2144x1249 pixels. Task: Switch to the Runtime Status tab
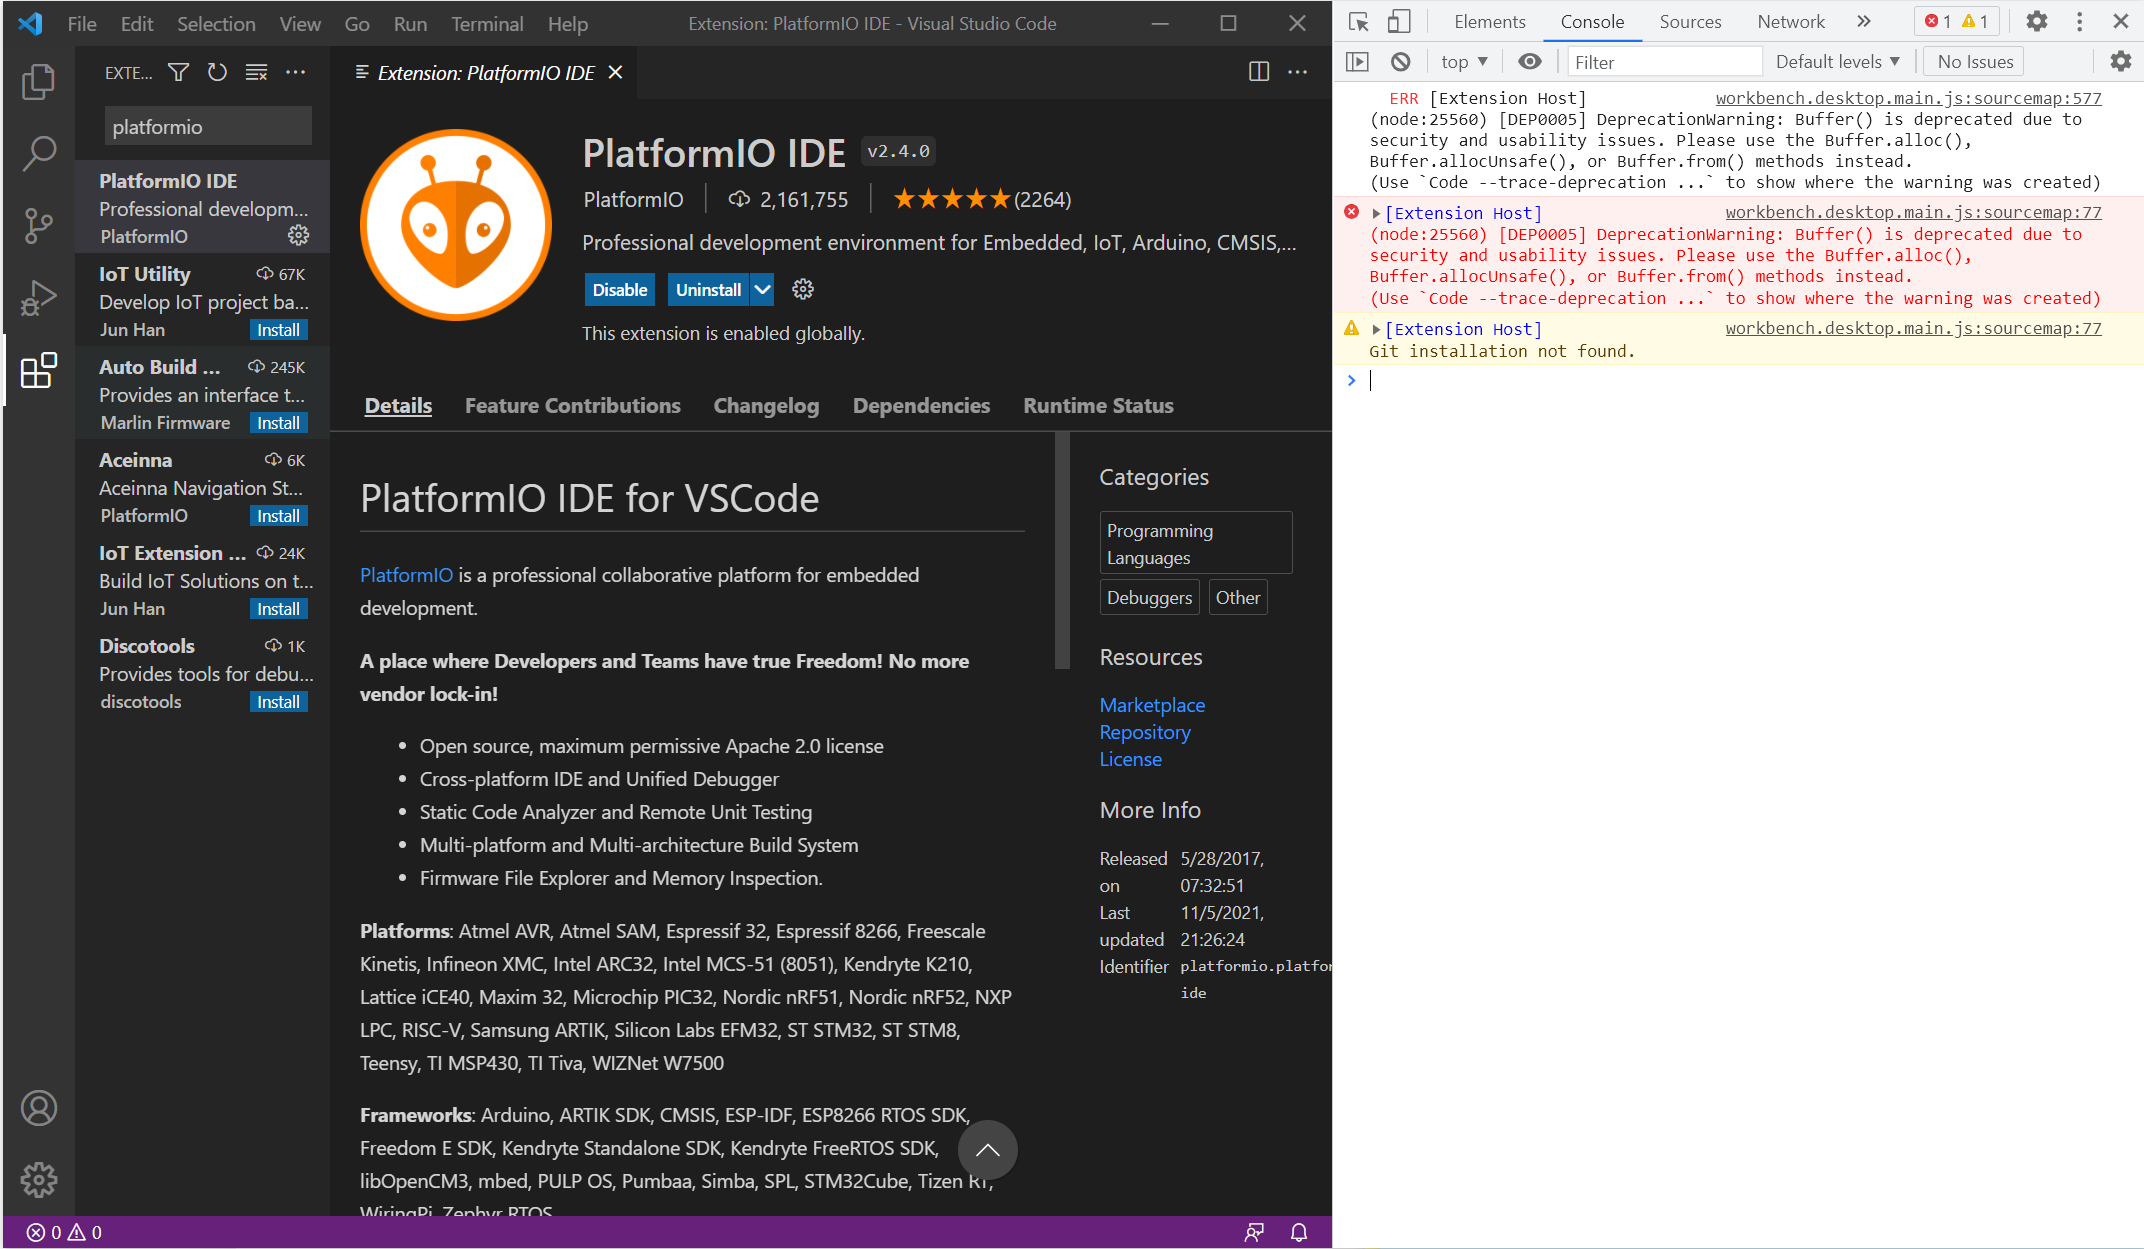pos(1097,404)
